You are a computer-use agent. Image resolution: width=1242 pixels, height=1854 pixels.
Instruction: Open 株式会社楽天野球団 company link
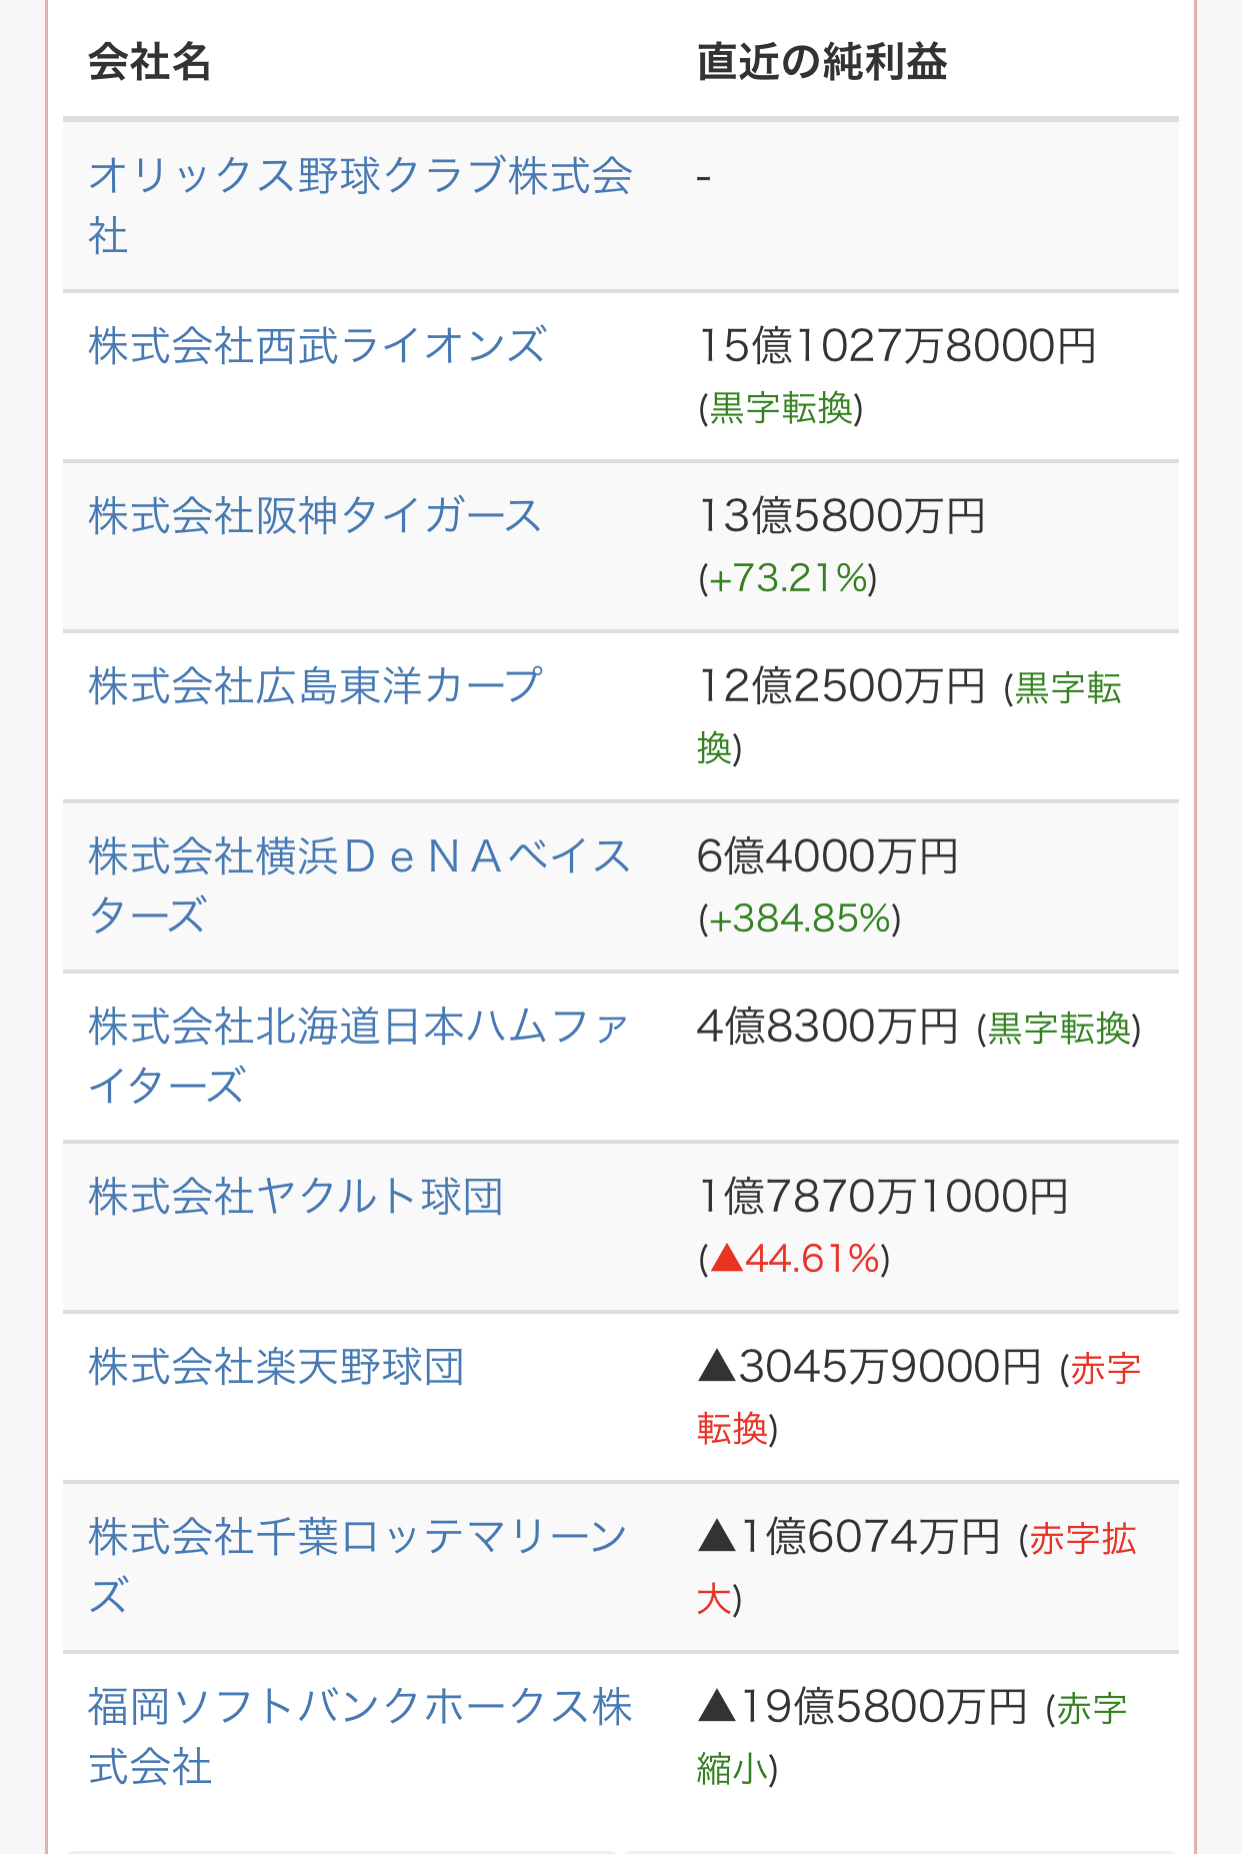[x=276, y=1367]
